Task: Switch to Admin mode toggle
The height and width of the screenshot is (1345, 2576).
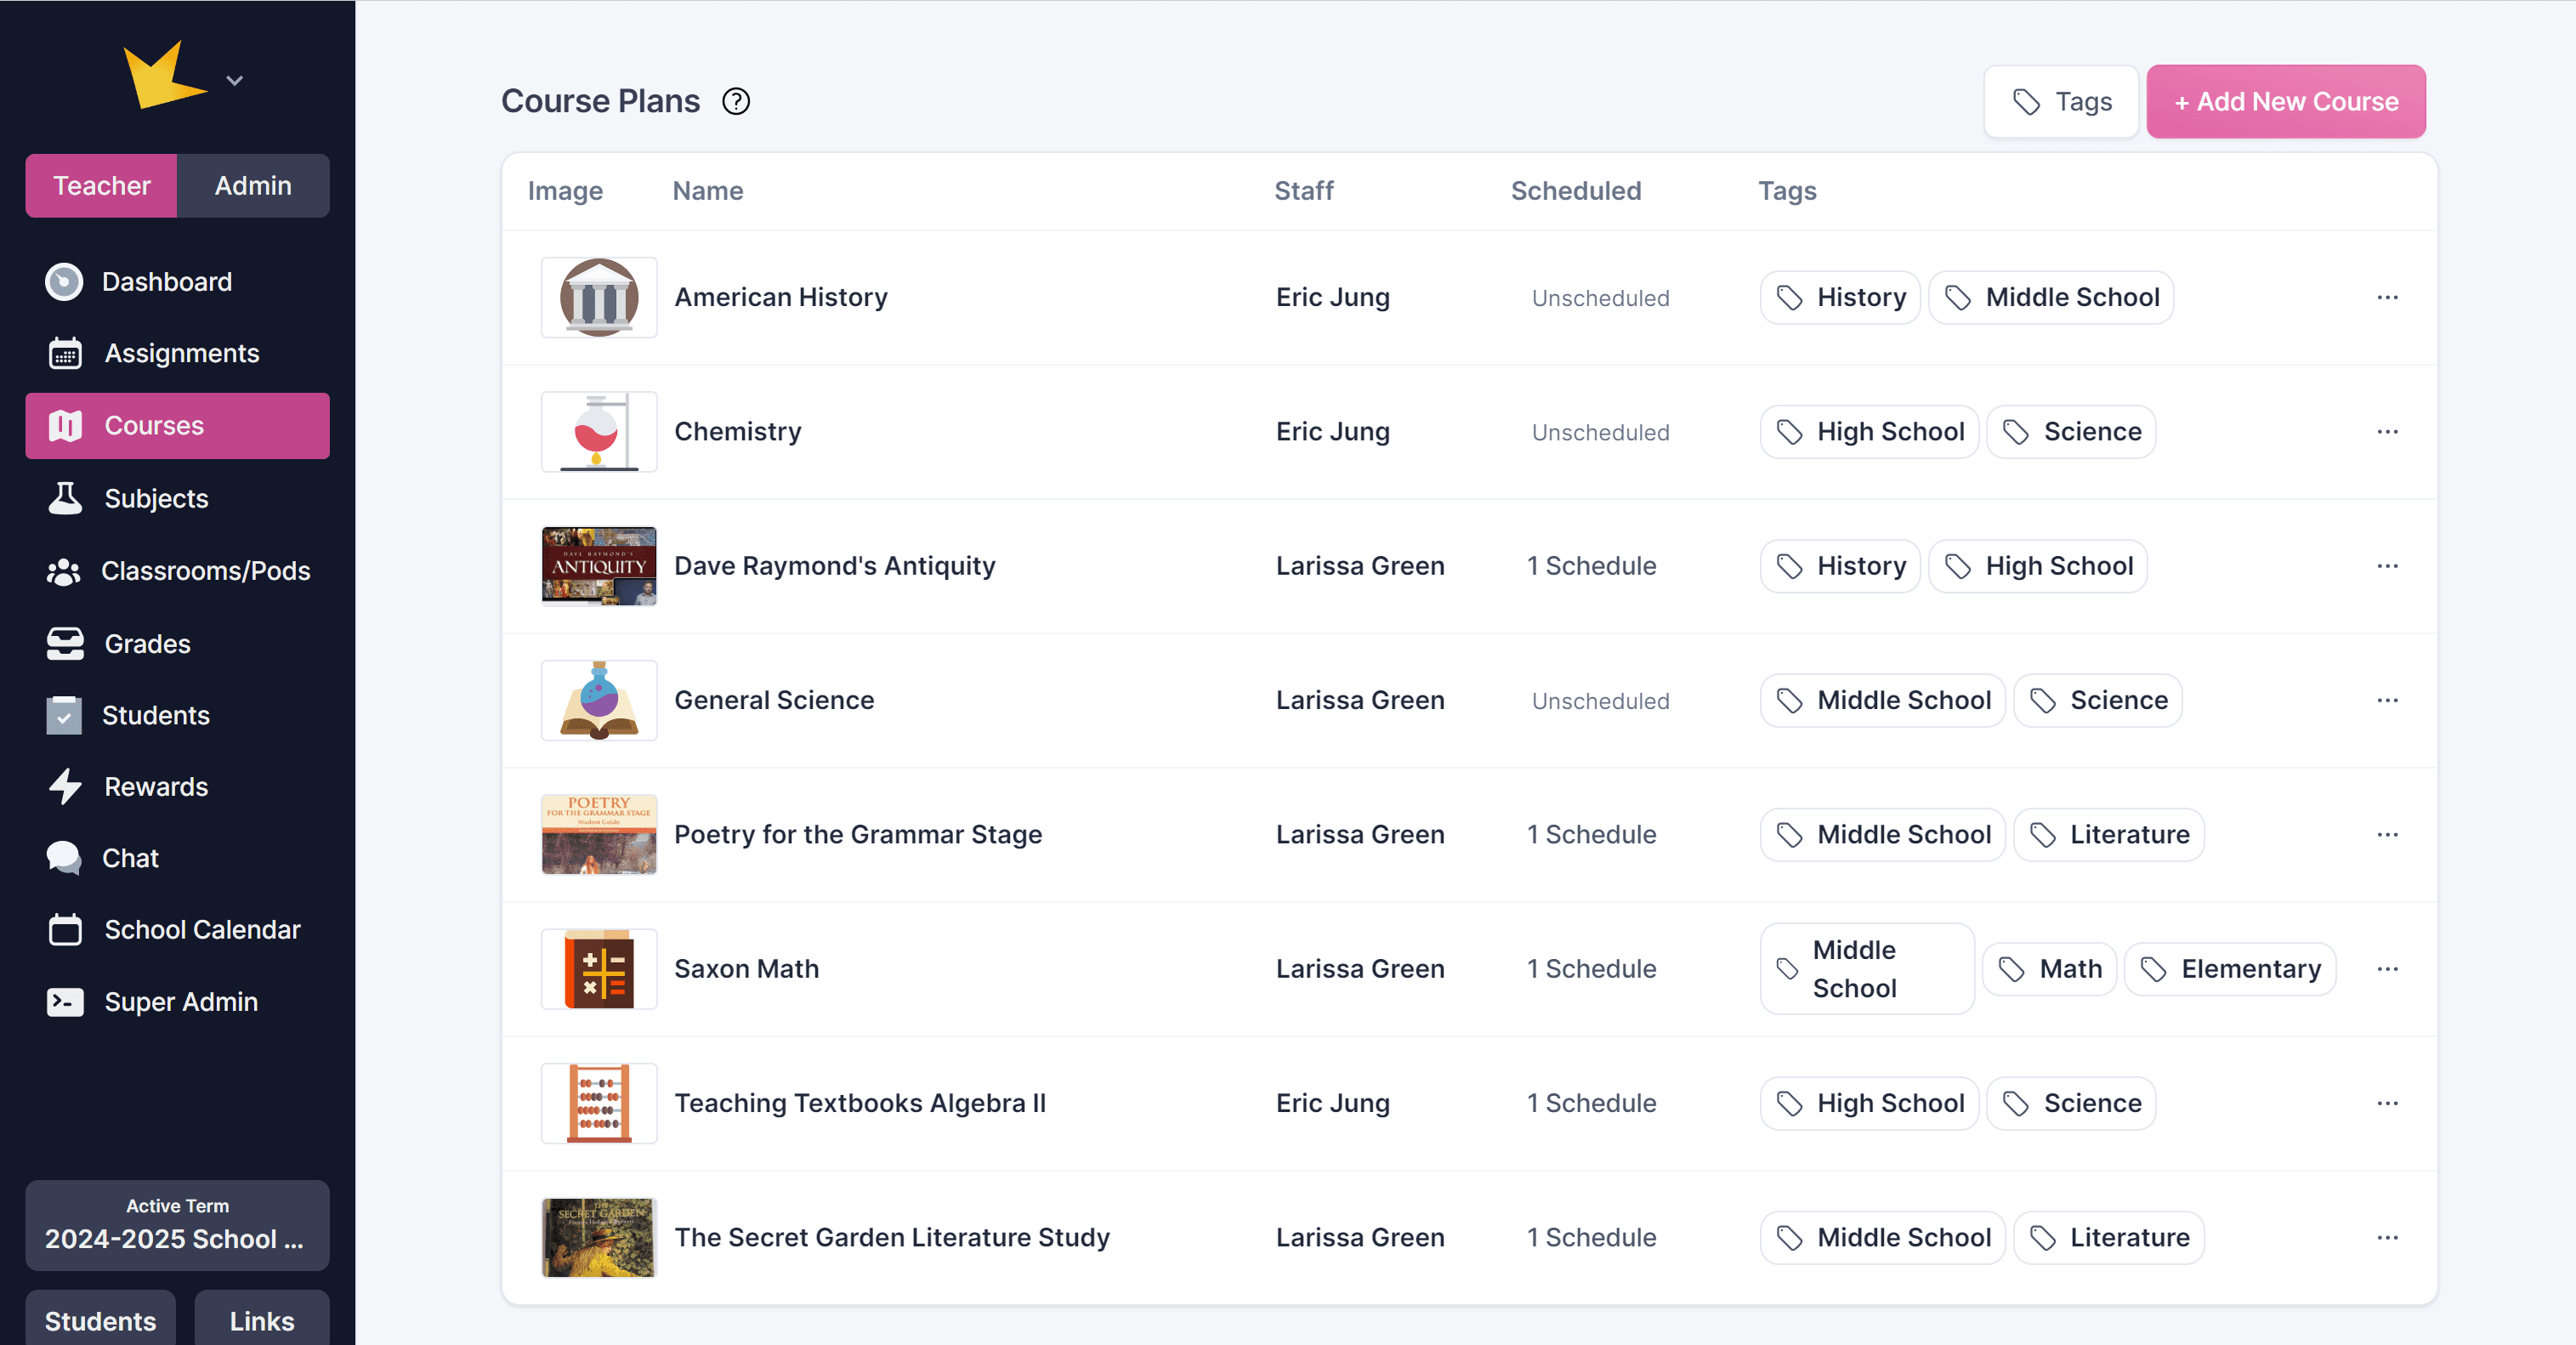Action: pos(253,186)
